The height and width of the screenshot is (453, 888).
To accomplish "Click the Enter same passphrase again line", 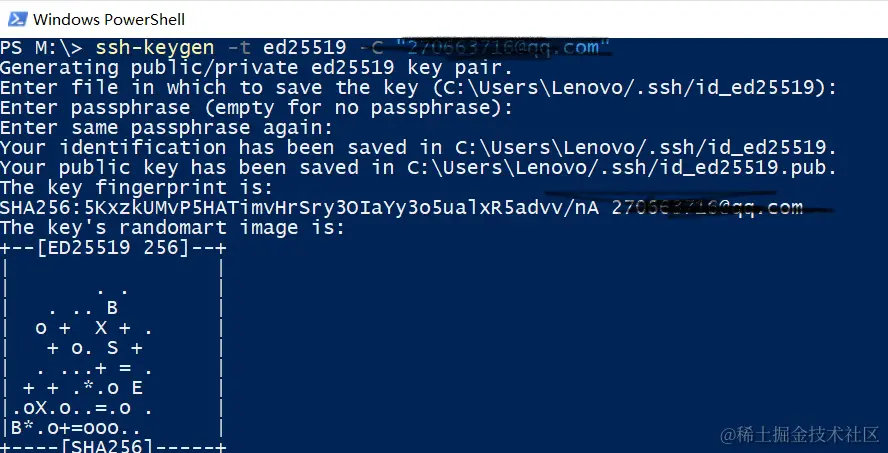I will coord(166,127).
